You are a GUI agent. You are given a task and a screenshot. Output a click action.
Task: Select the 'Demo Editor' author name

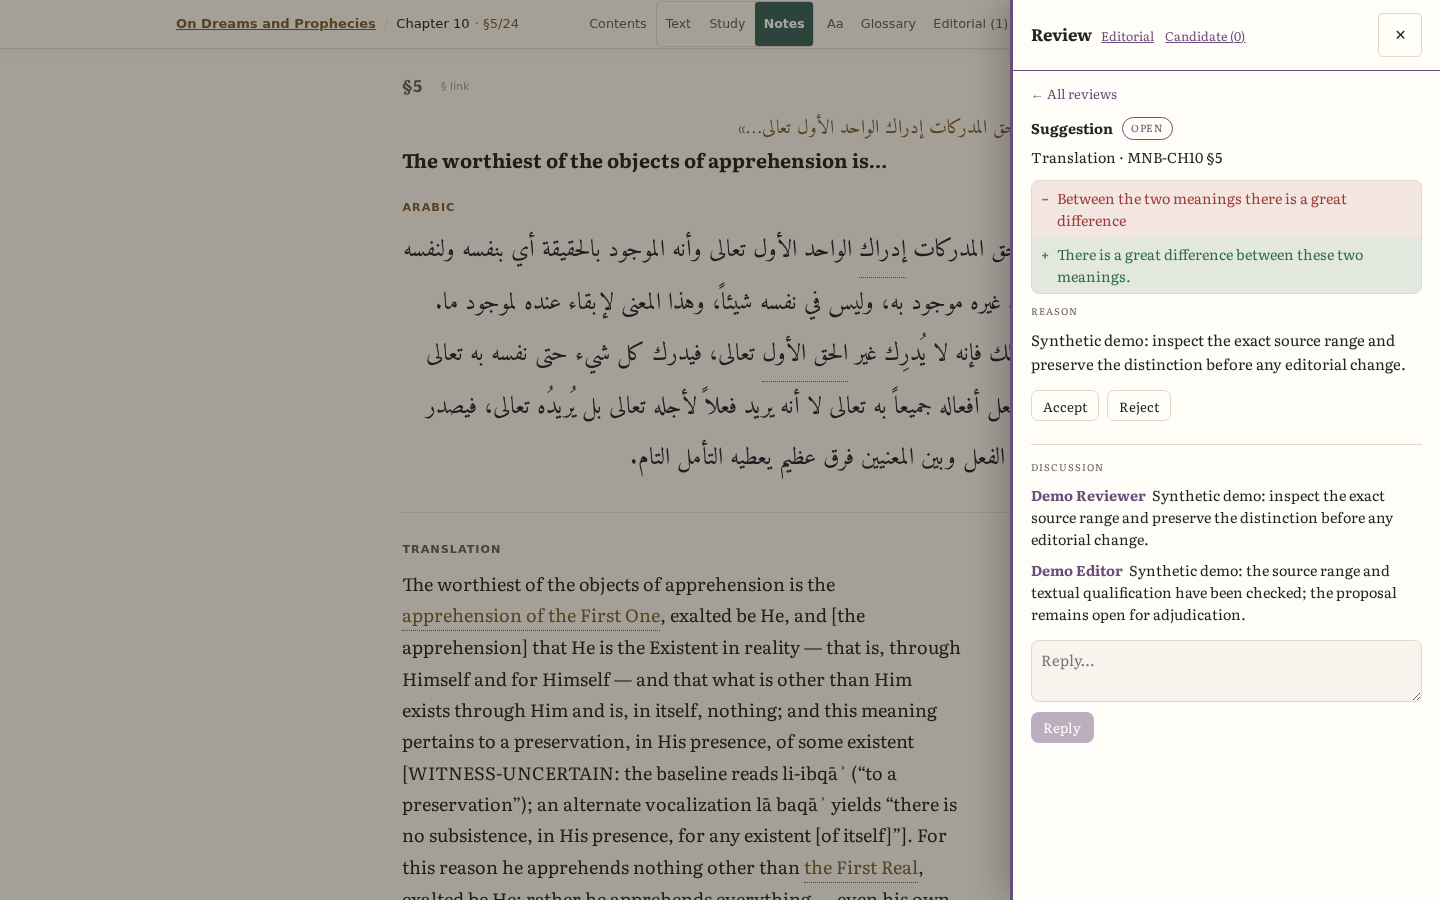[x=1077, y=571]
